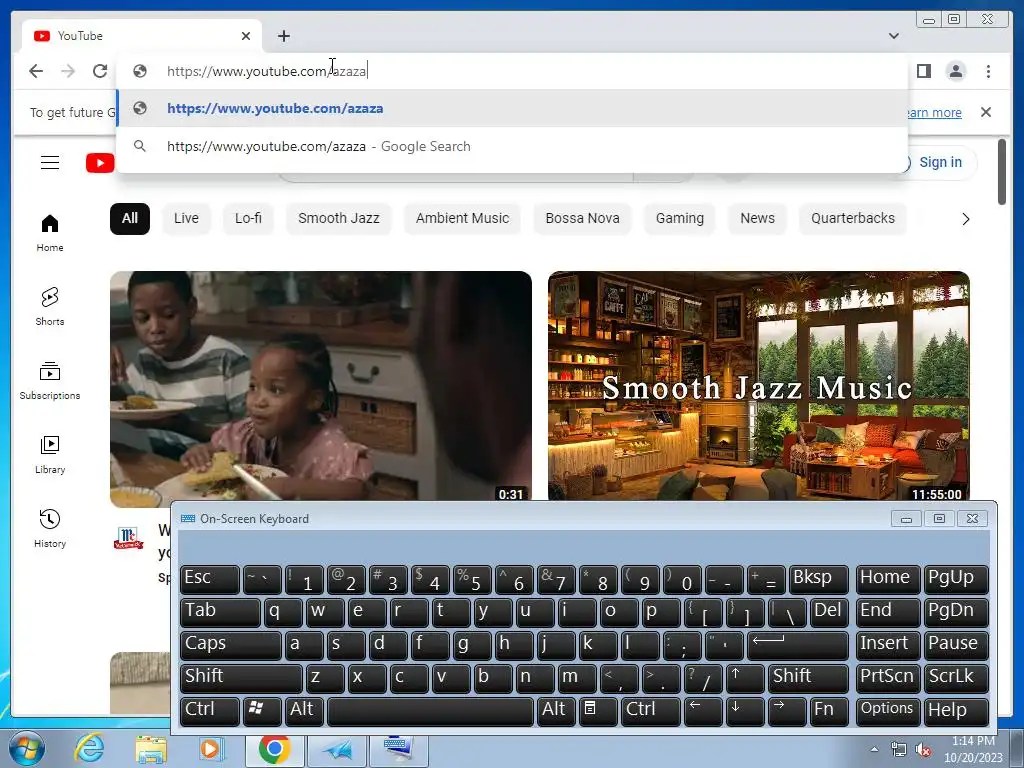Select the Gaming filter chip
This screenshot has height=768, width=1024.
680,218
